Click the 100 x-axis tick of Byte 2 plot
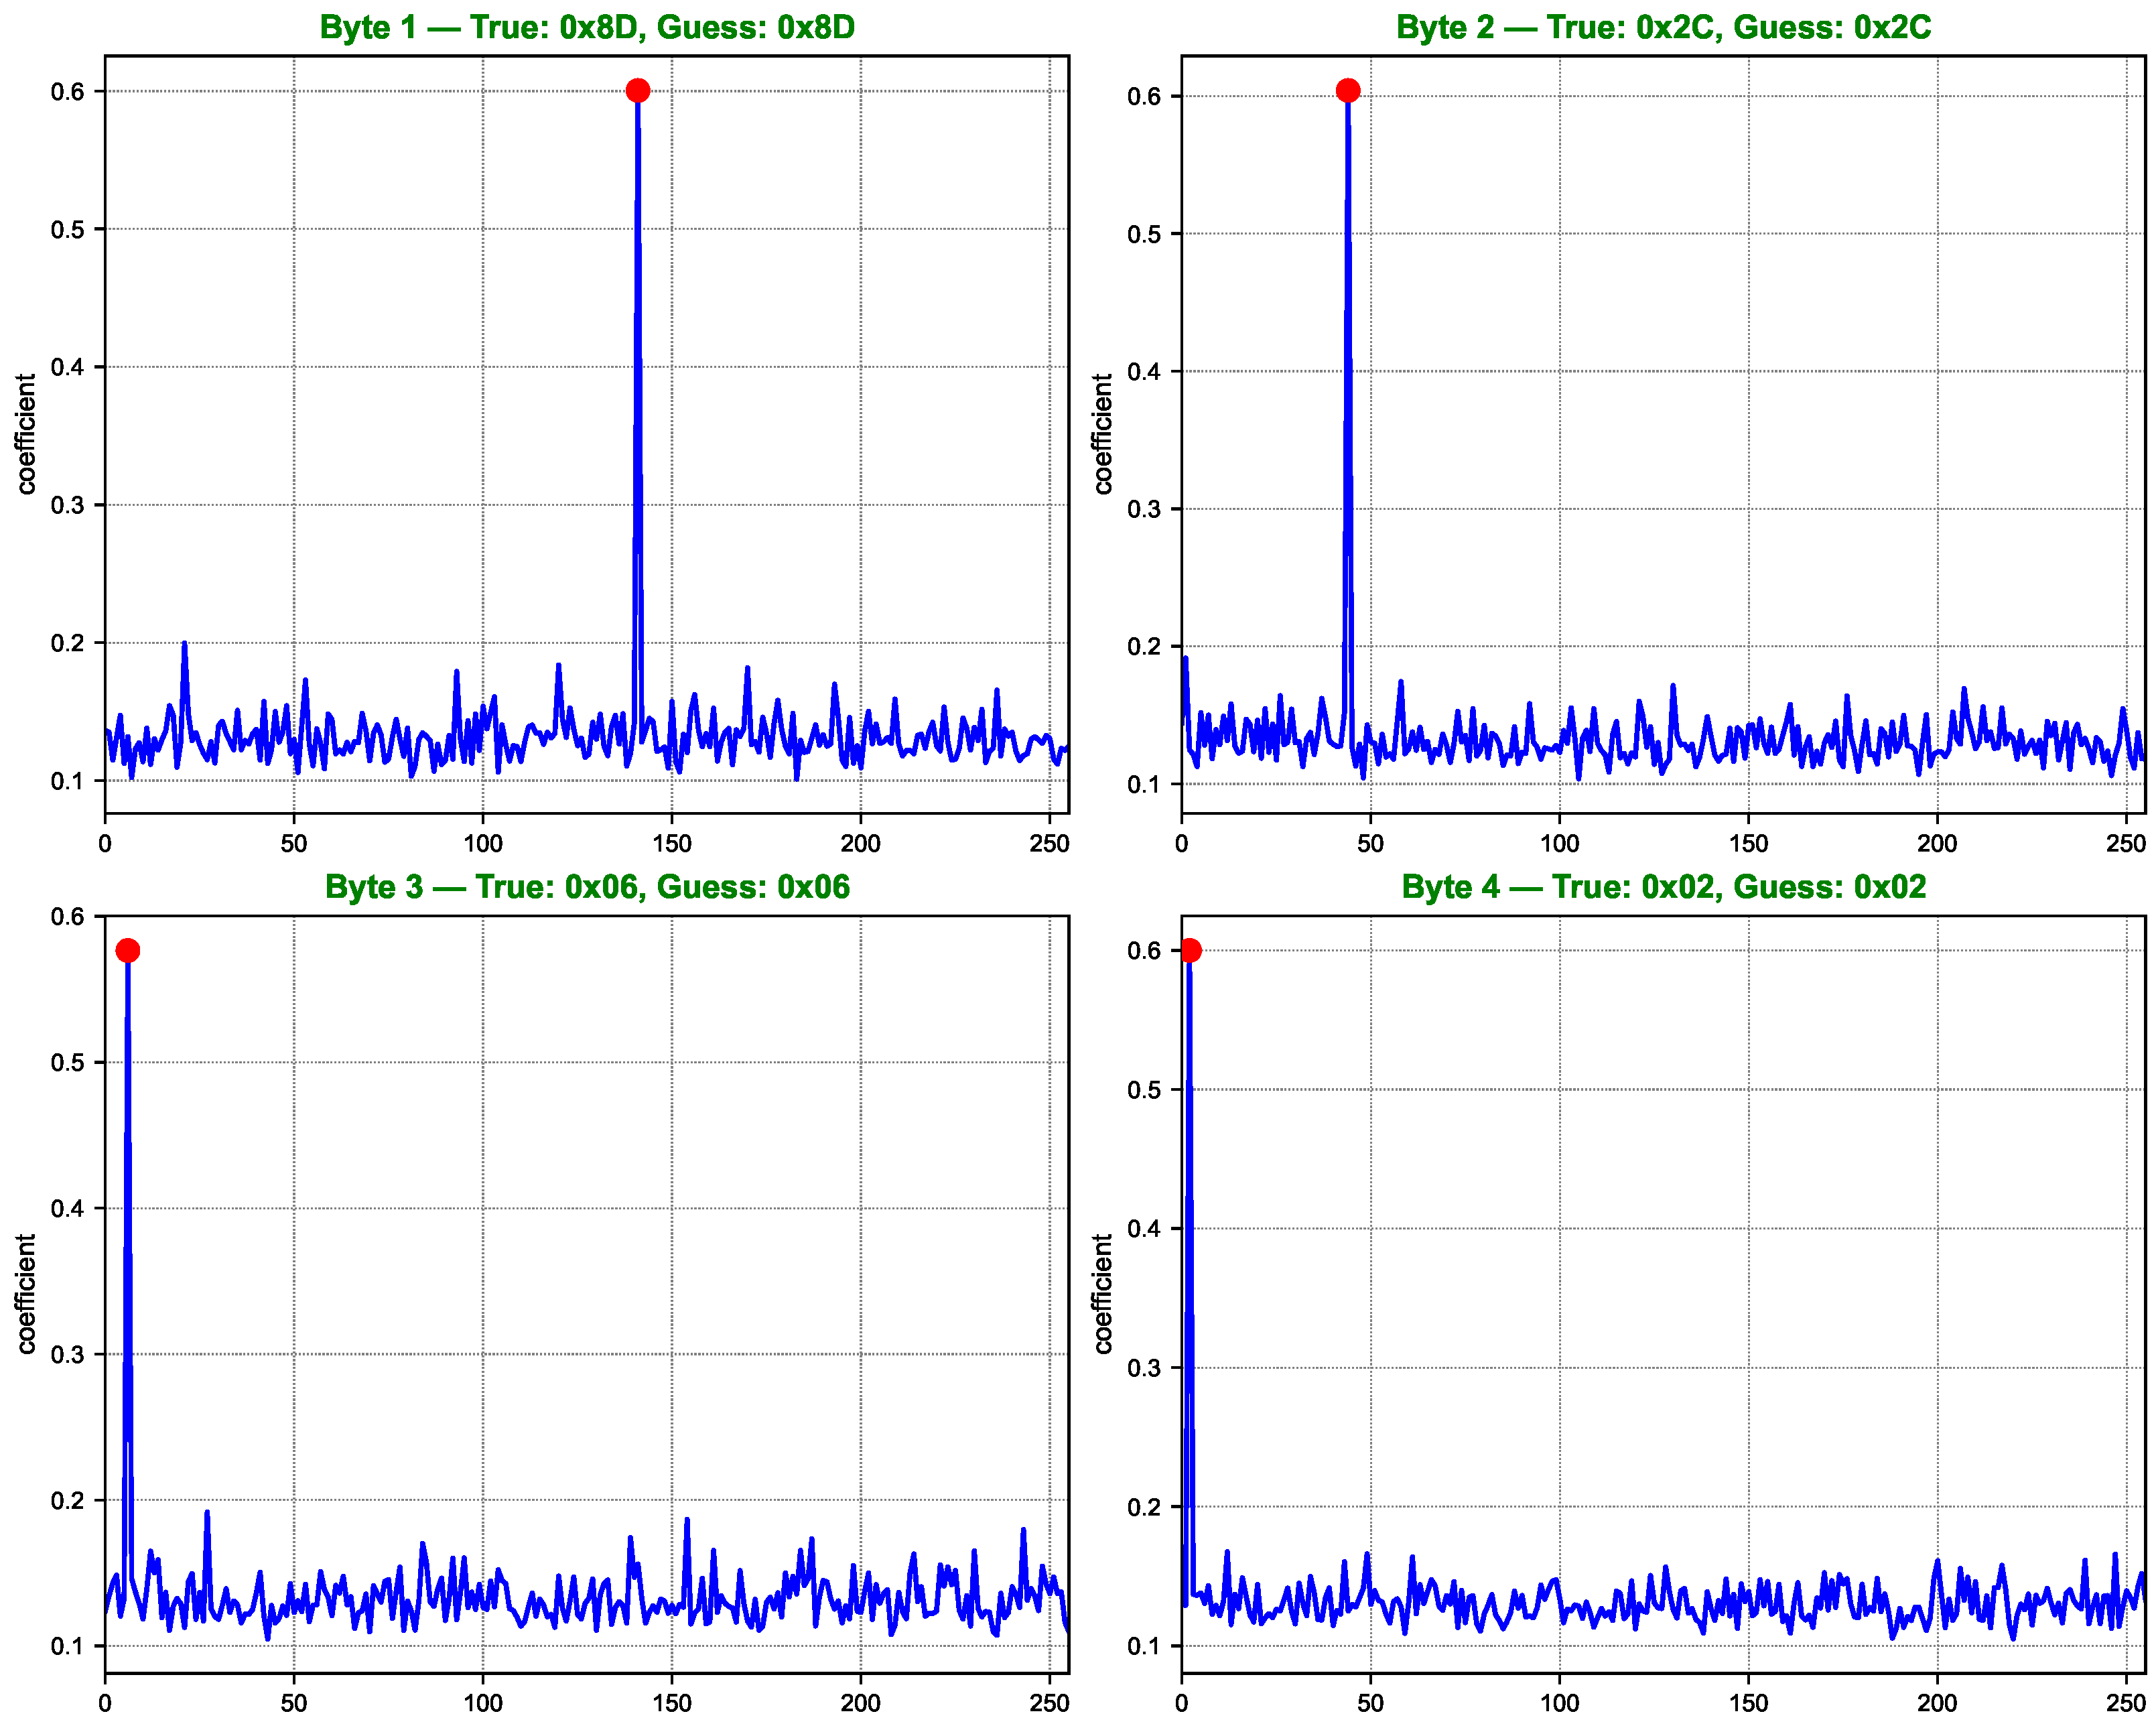 tap(1559, 844)
